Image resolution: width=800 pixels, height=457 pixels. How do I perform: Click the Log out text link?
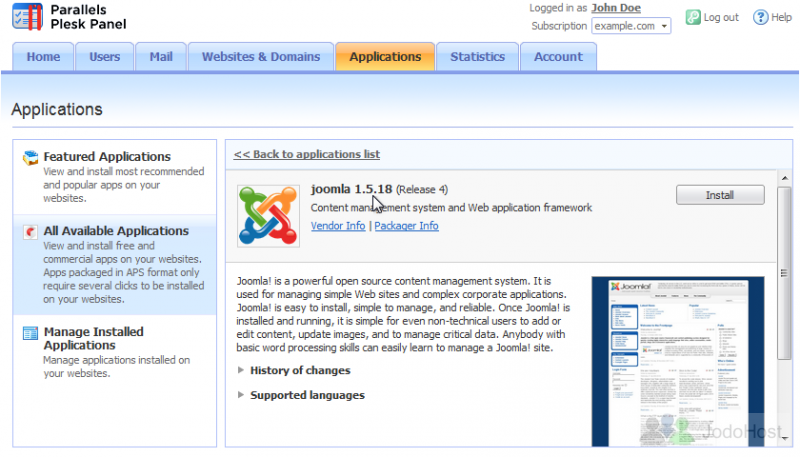(721, 17)
